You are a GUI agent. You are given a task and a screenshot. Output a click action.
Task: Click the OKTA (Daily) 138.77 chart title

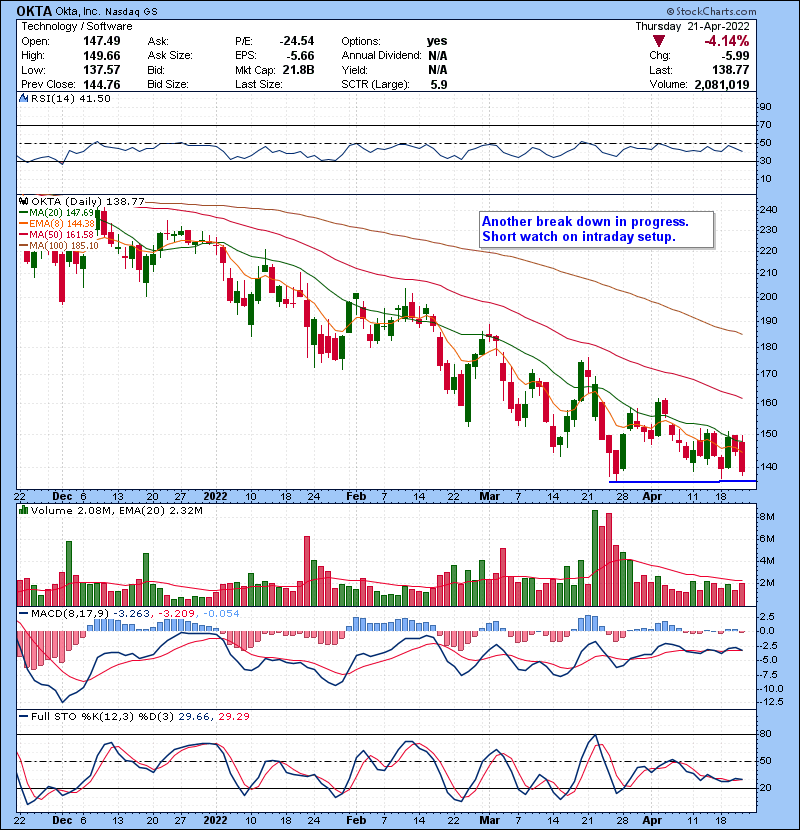pyautogui.click(x=88, y=201)
